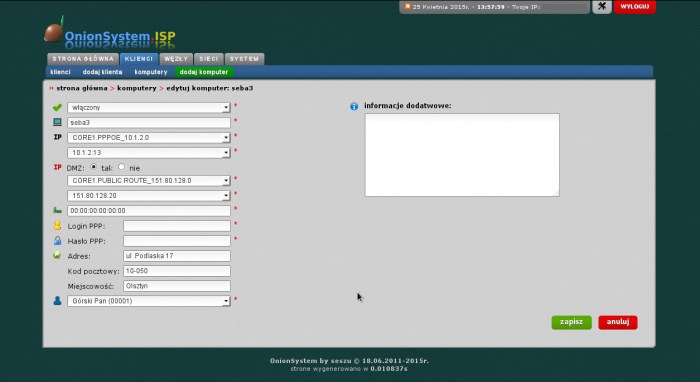Click the orange RSS icon in top bar
700x382 pixels.
coord(407,6)
